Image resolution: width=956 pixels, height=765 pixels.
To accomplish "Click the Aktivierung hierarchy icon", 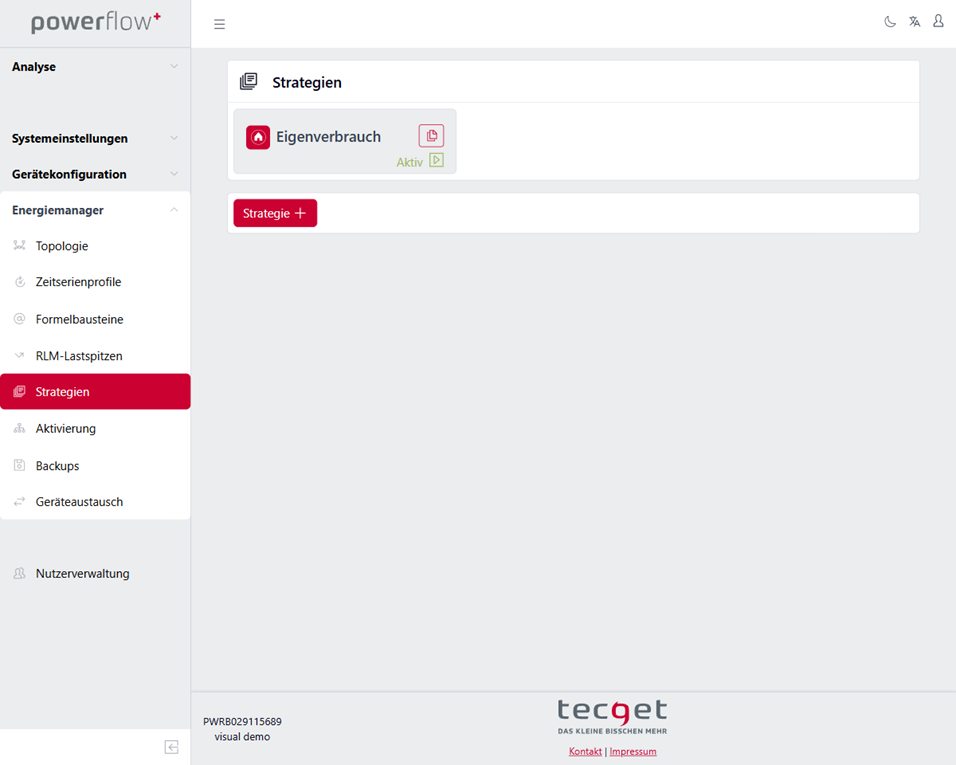I will click(x=20, y=429).
